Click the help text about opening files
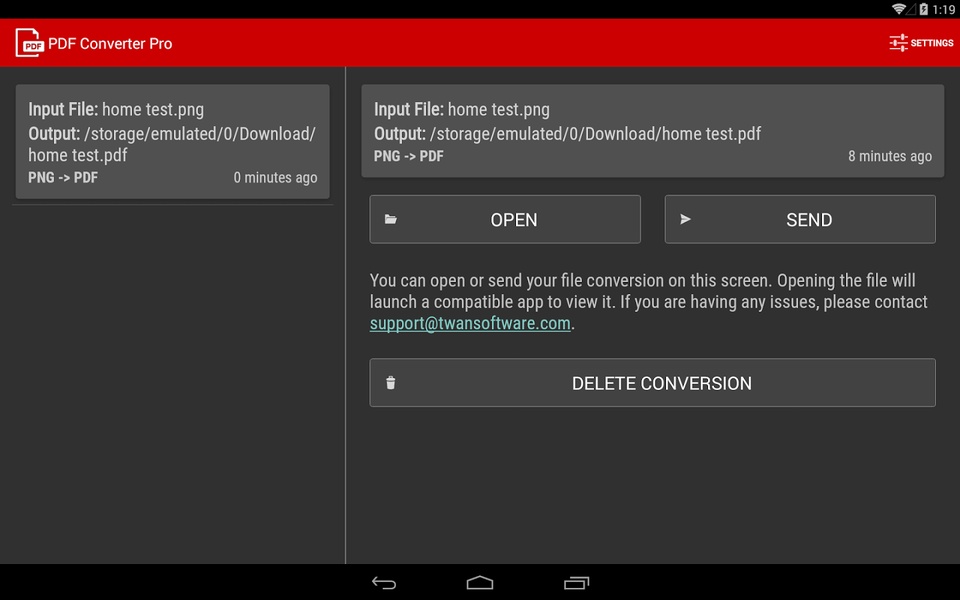 [648, 302]
